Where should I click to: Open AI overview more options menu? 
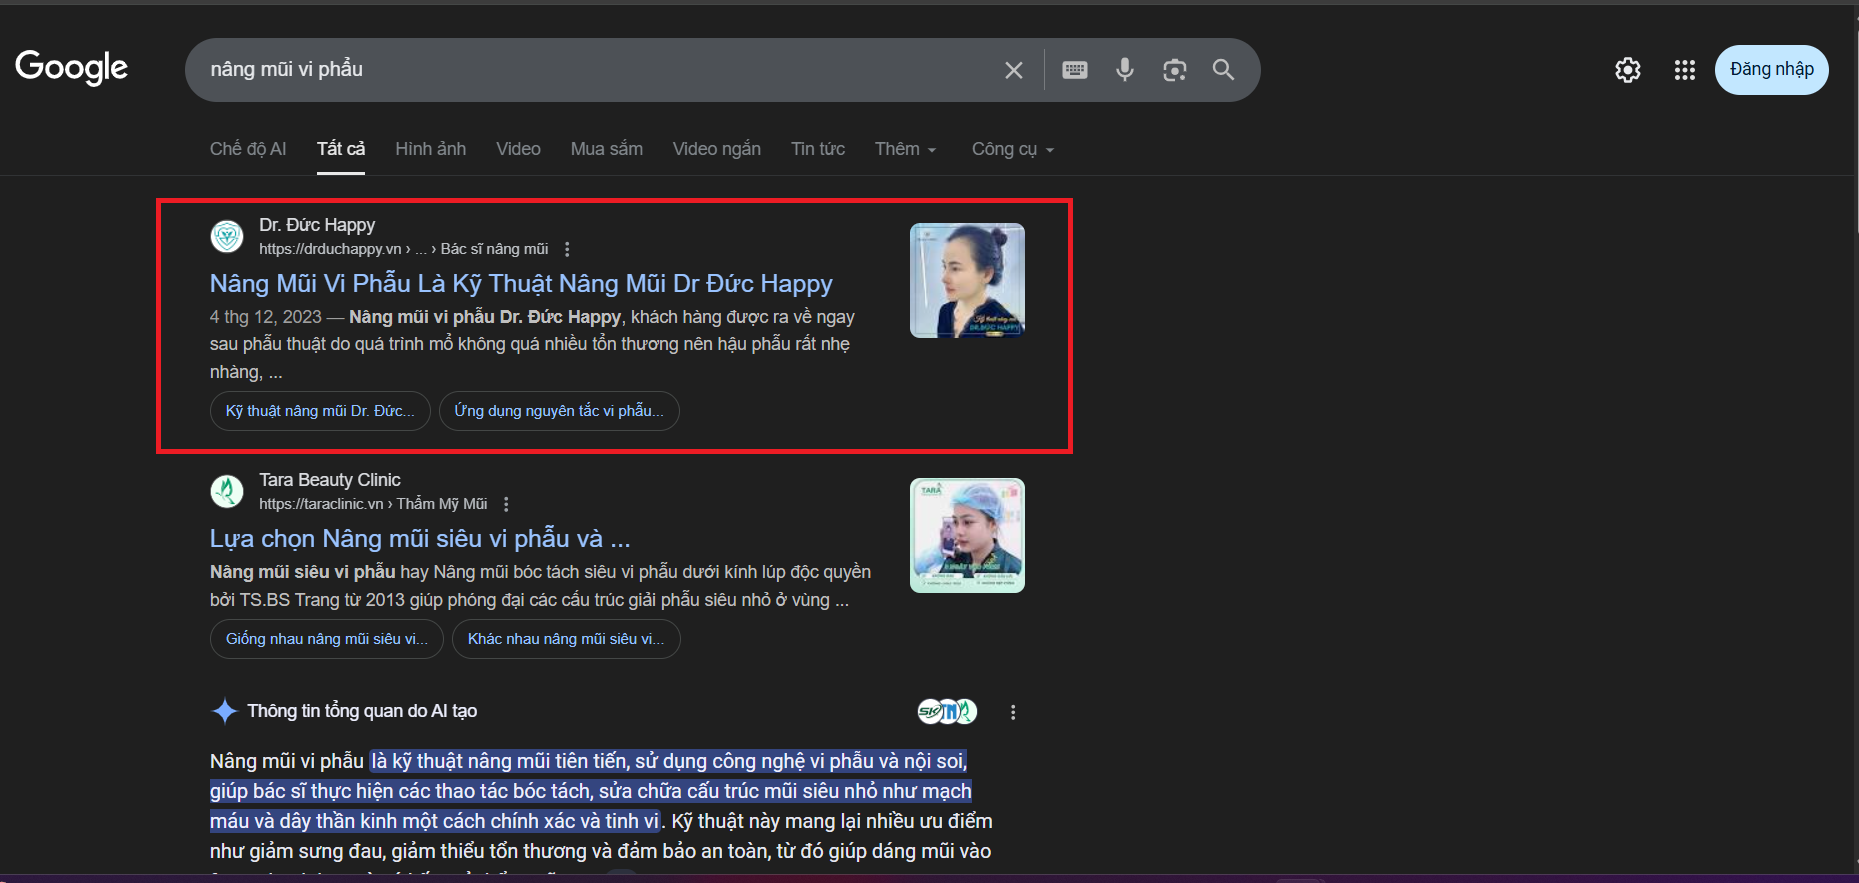[x=1013, y=712]
